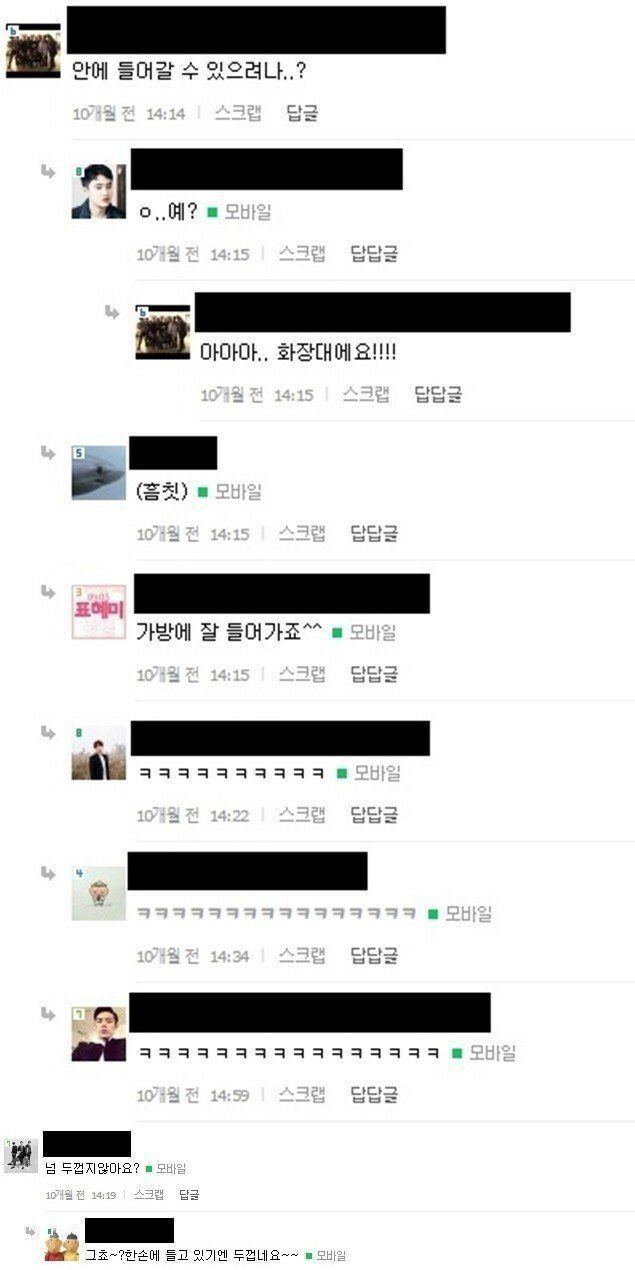This screenshot has height=1270, width=635.
Task: Click '스크랩' on the 14:34 reply
Action: [302, 956]
